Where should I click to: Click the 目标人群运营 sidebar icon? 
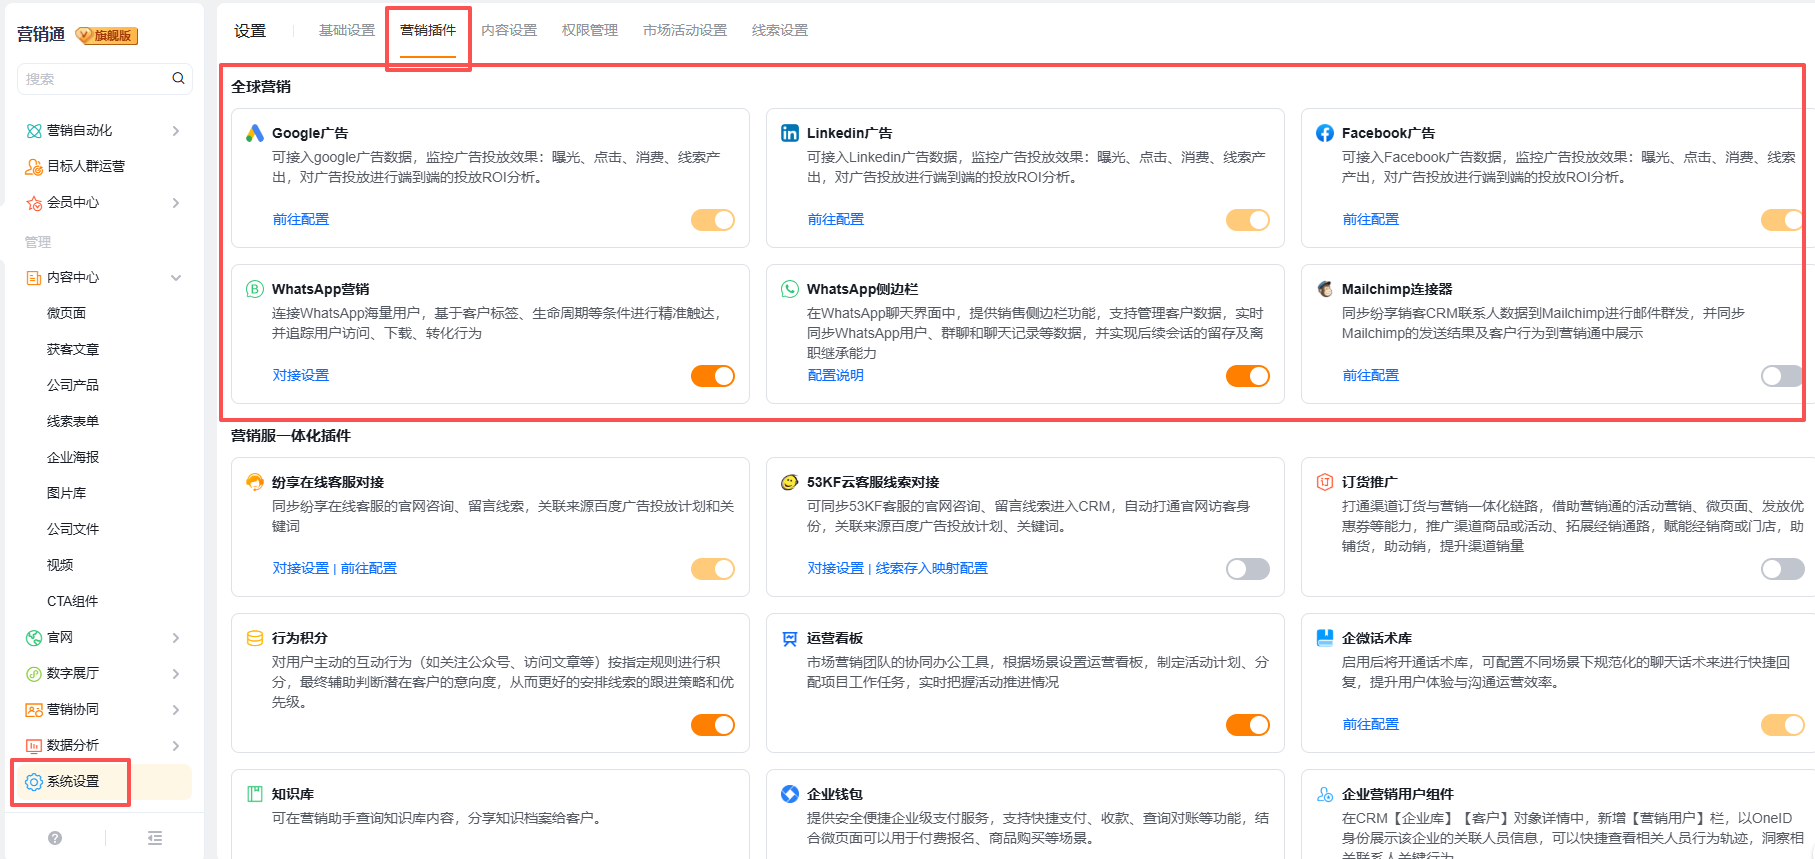coord(34,167)
